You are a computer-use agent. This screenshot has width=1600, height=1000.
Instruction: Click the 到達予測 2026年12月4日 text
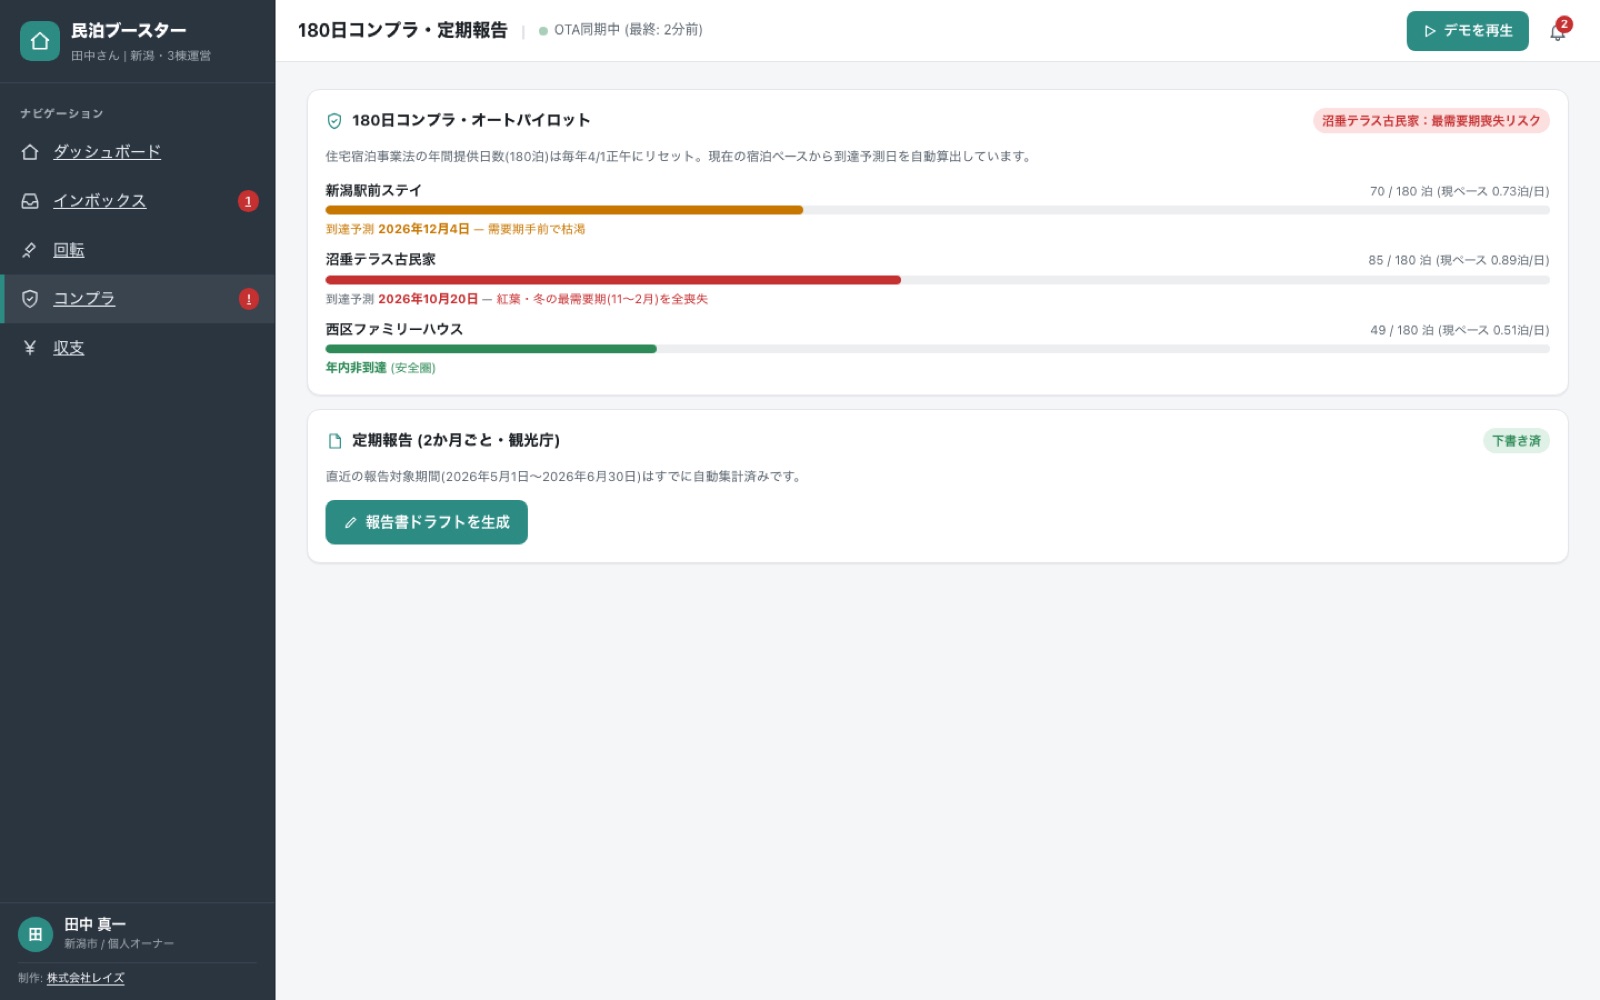click(x=397, y=229)
